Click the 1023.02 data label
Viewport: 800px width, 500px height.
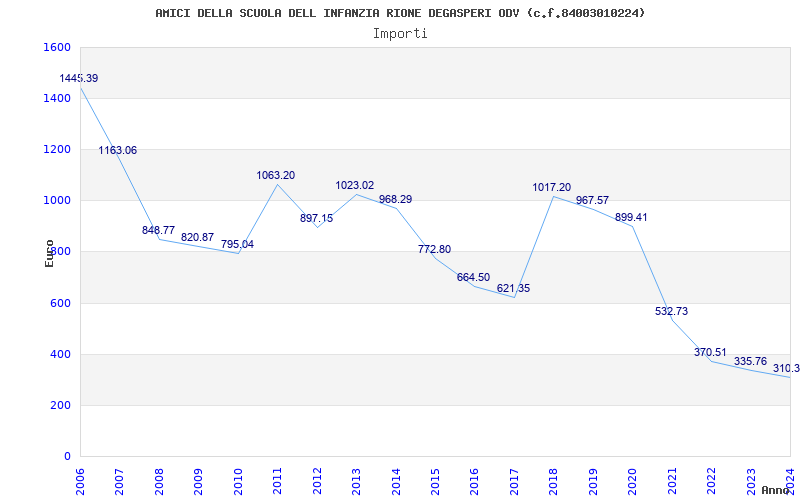coord(355,186)
